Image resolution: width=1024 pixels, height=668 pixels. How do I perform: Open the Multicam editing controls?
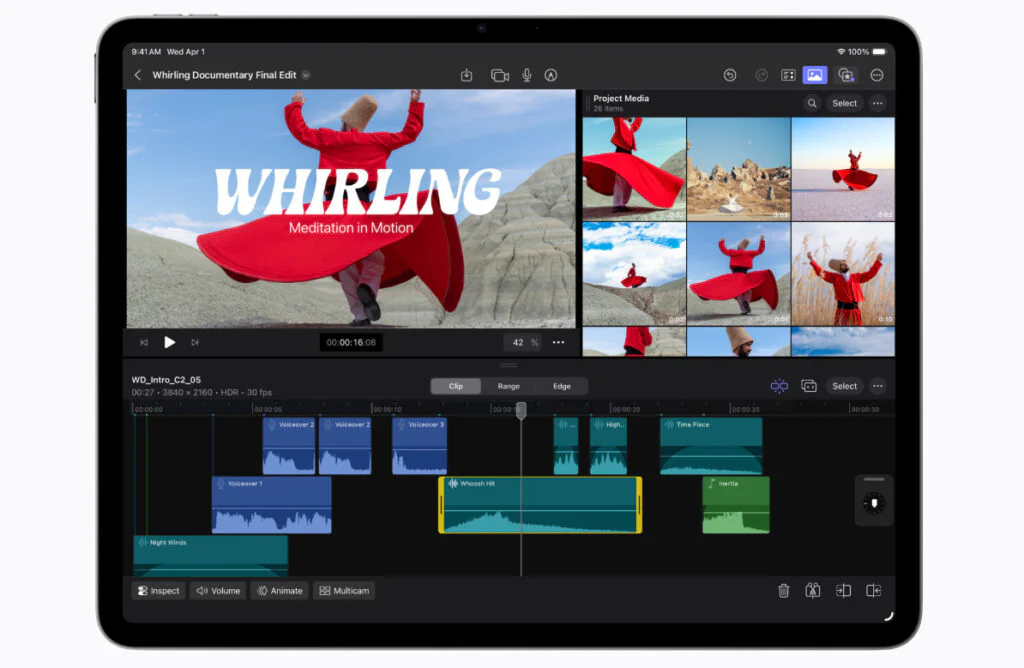[x=343, y=591]
